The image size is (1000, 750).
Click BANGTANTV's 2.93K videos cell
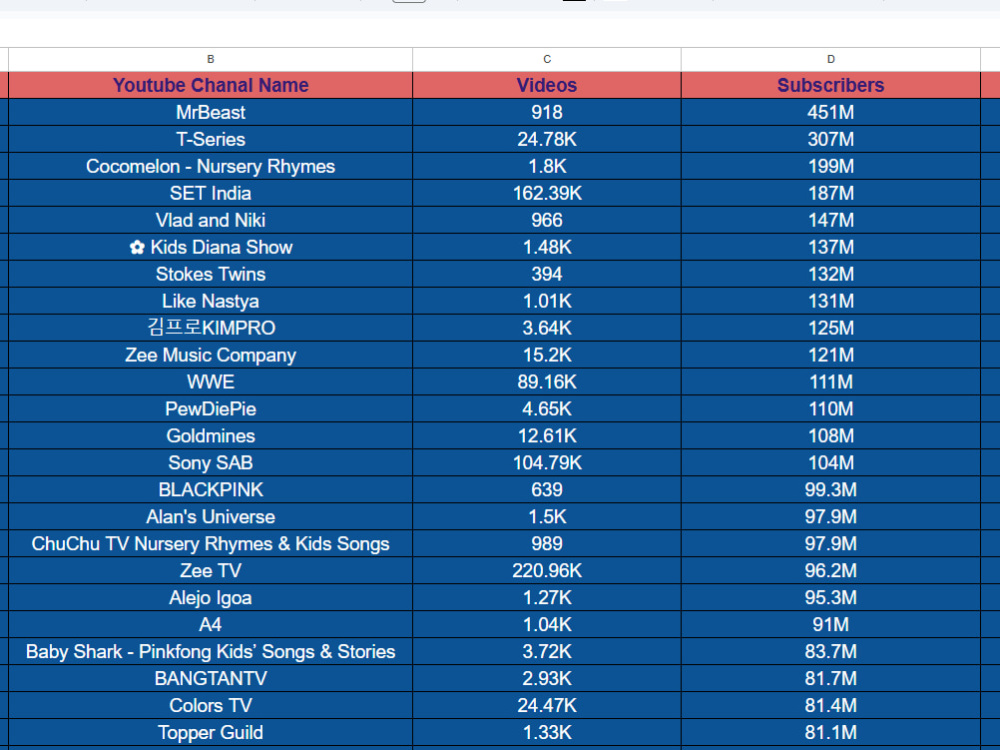[x=547, y=678]
